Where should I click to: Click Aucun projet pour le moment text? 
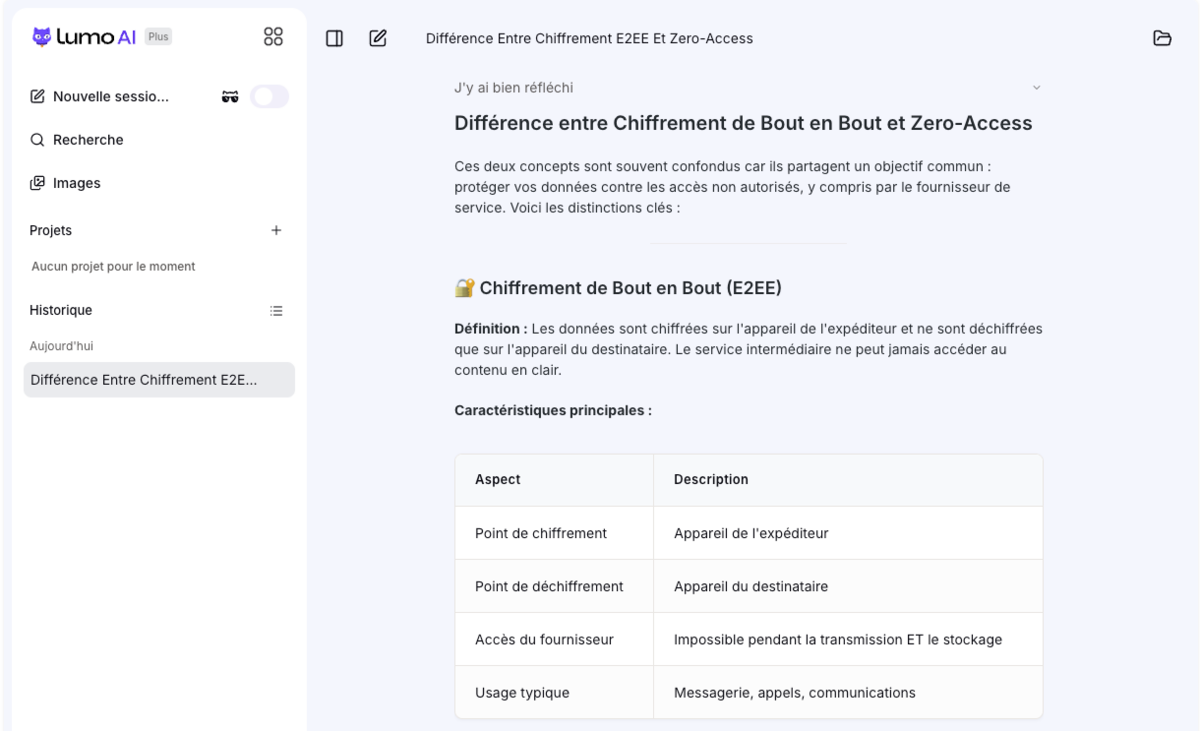click(113, 267)
